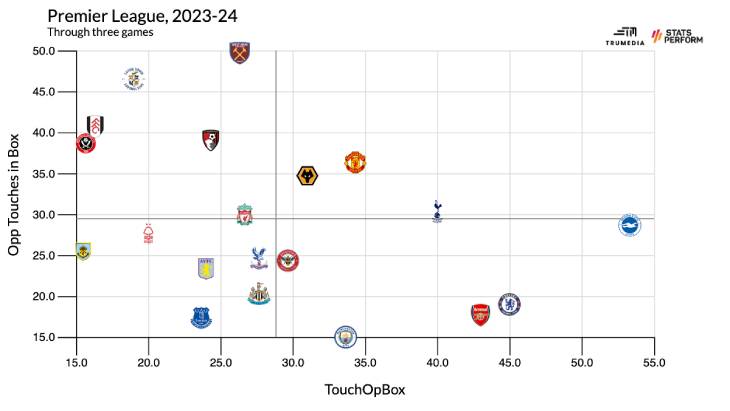Click the Aston Villa crest
Viewport: 730px width, 411px height.
206,268
